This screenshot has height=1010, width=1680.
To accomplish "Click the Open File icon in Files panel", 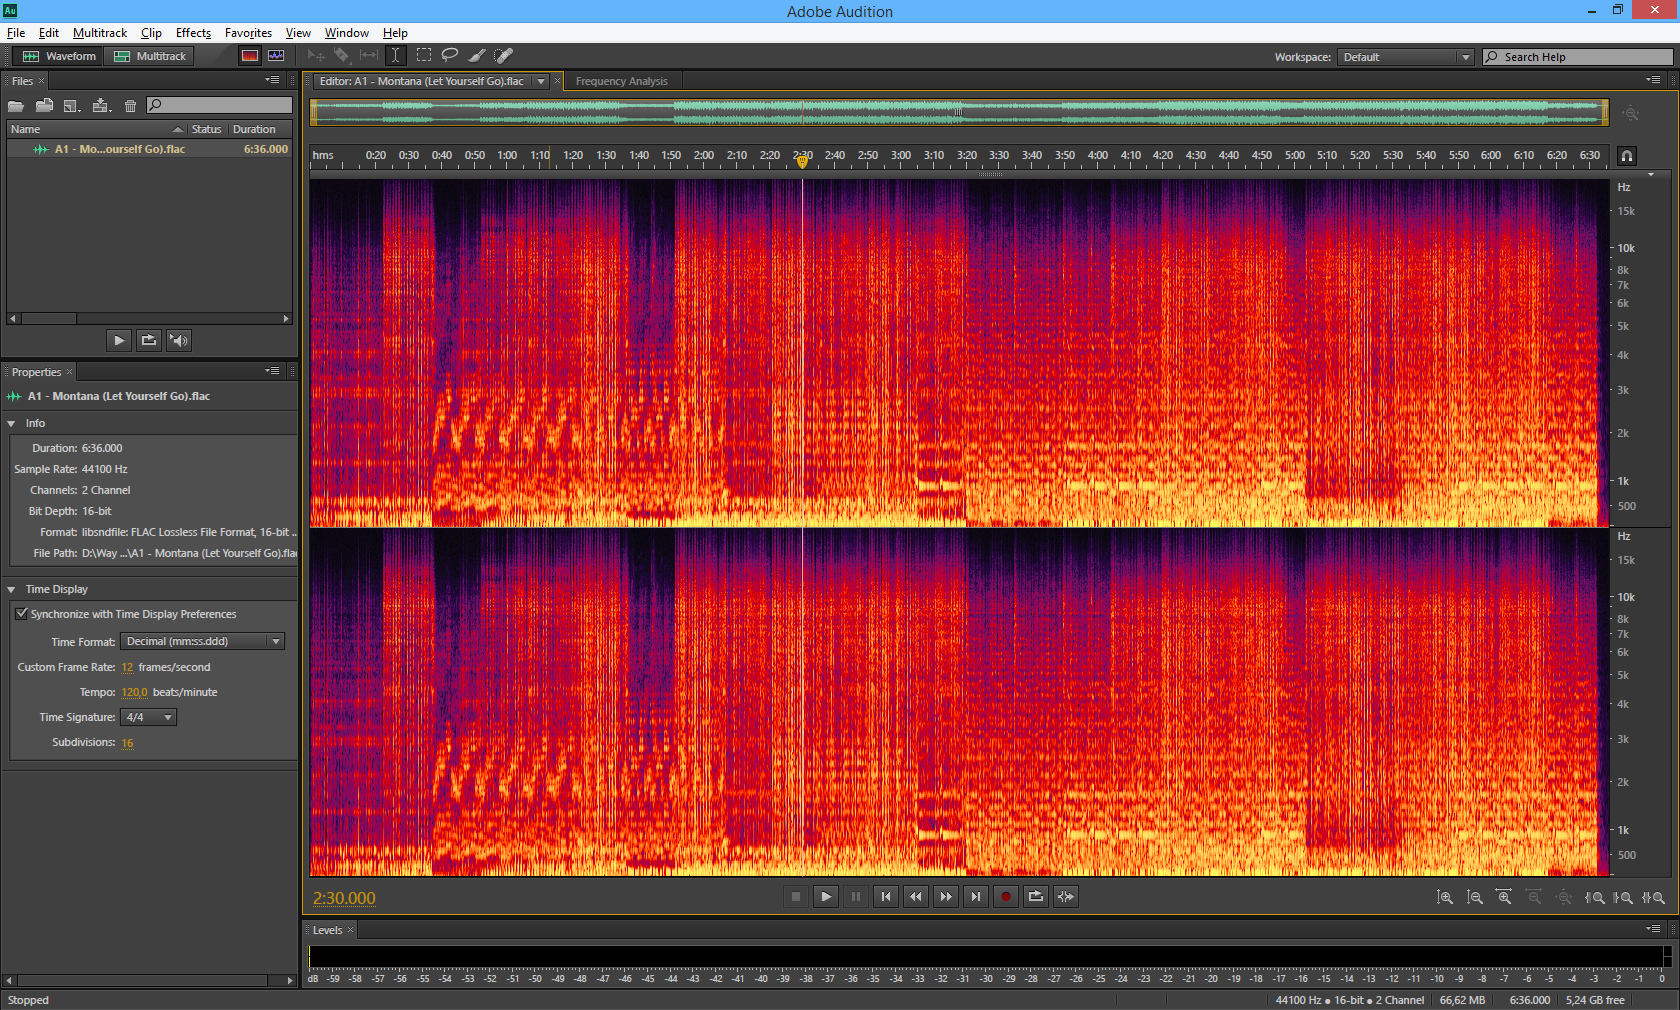I will (16, 105).
